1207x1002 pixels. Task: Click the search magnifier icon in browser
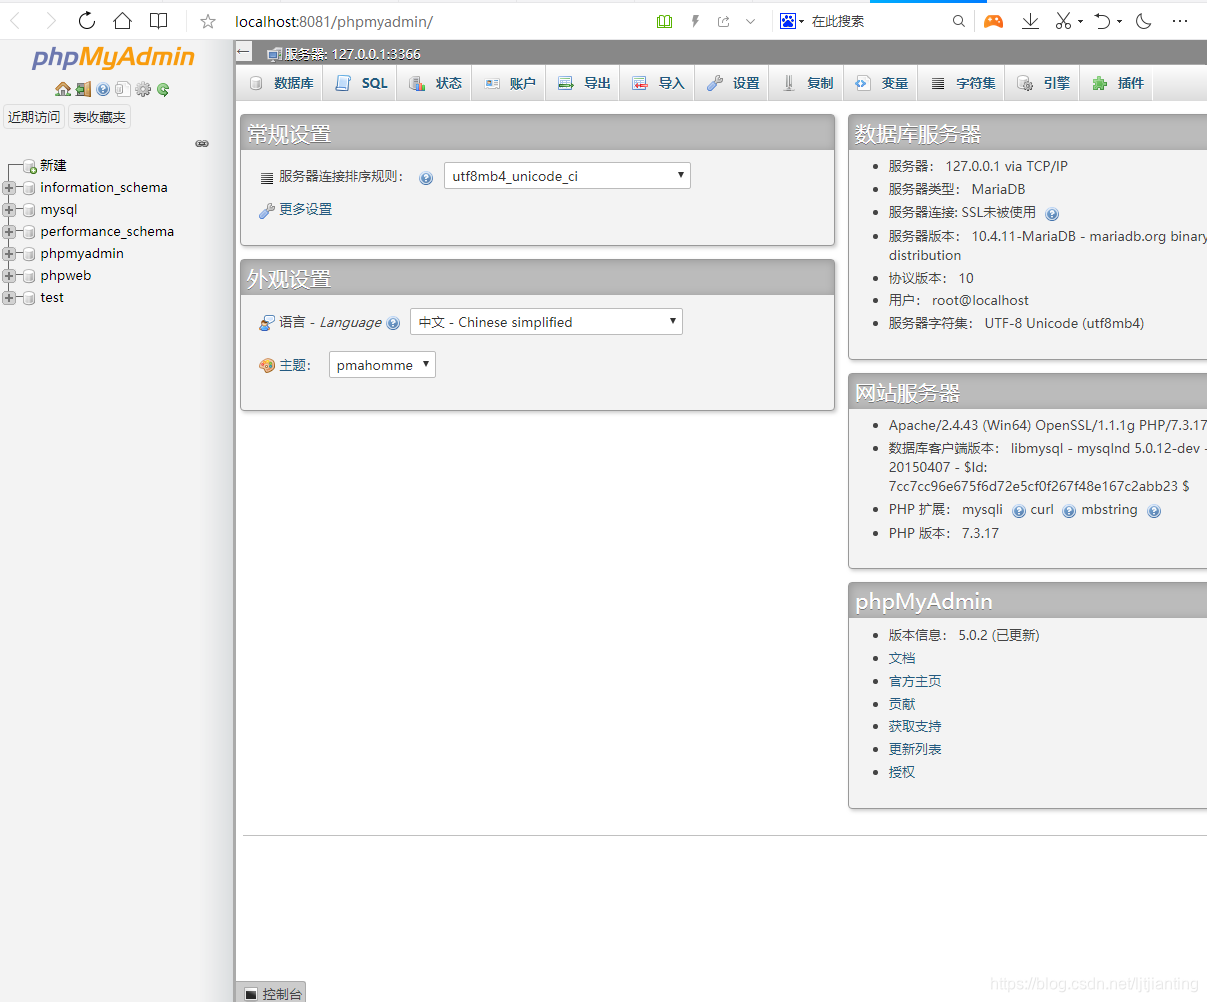959,21
